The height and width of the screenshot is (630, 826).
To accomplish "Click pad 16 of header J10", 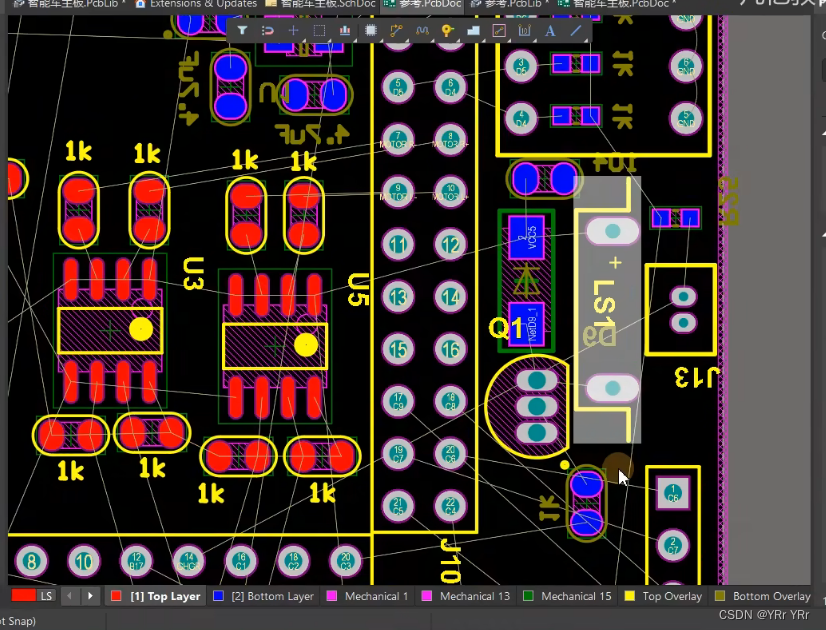I will [450, 349].
